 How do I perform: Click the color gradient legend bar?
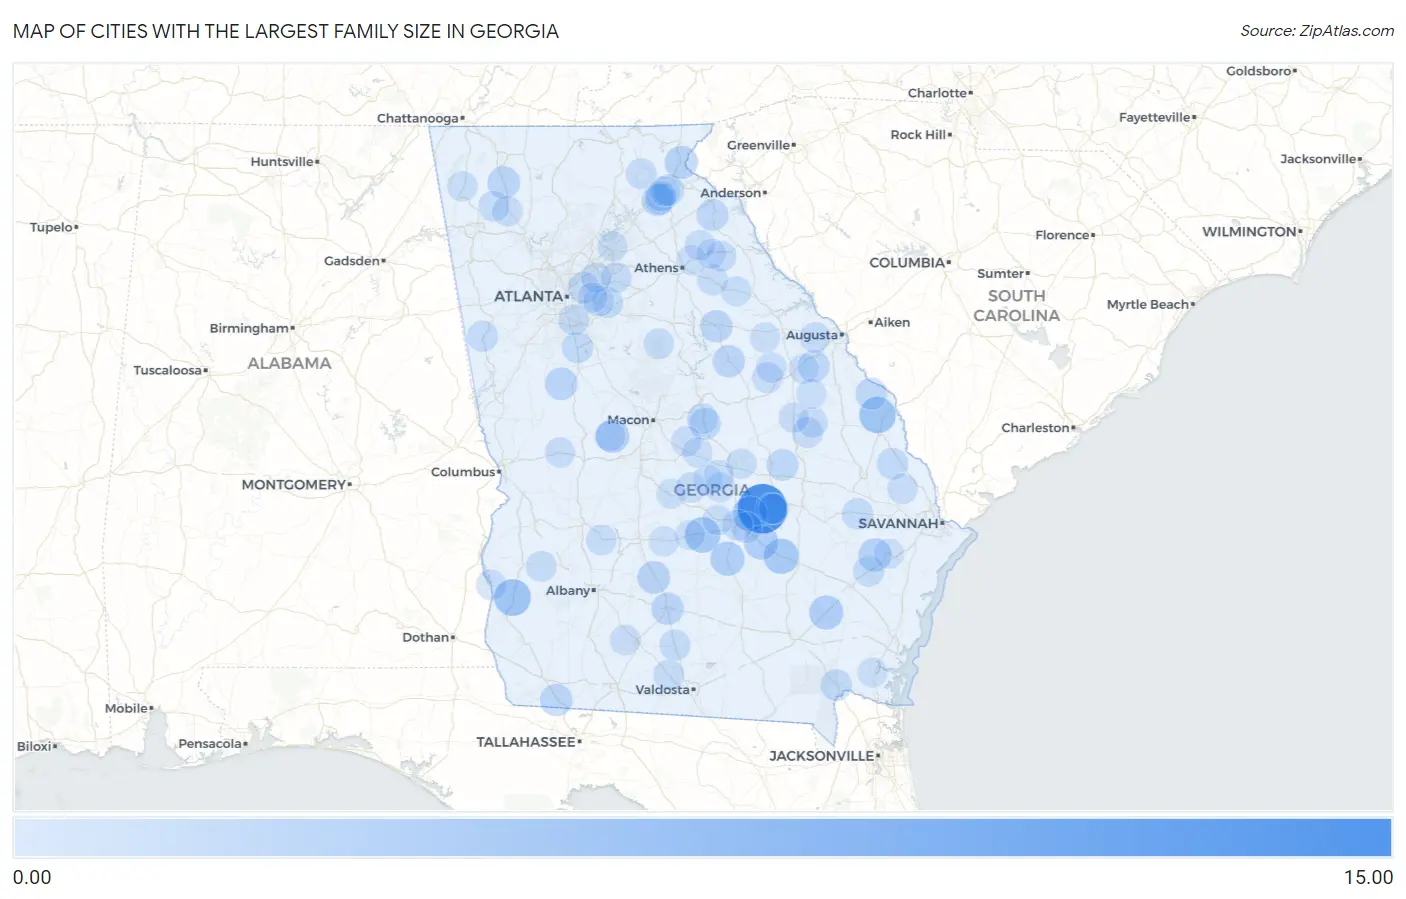click(702, 838)
